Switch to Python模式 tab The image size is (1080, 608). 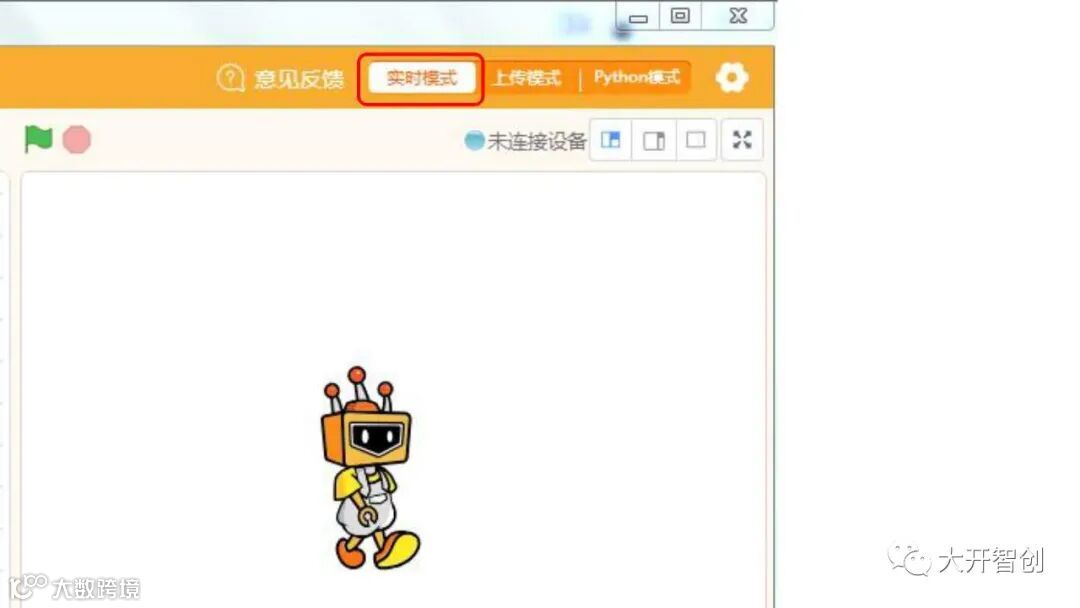click(x=637, y=77)
